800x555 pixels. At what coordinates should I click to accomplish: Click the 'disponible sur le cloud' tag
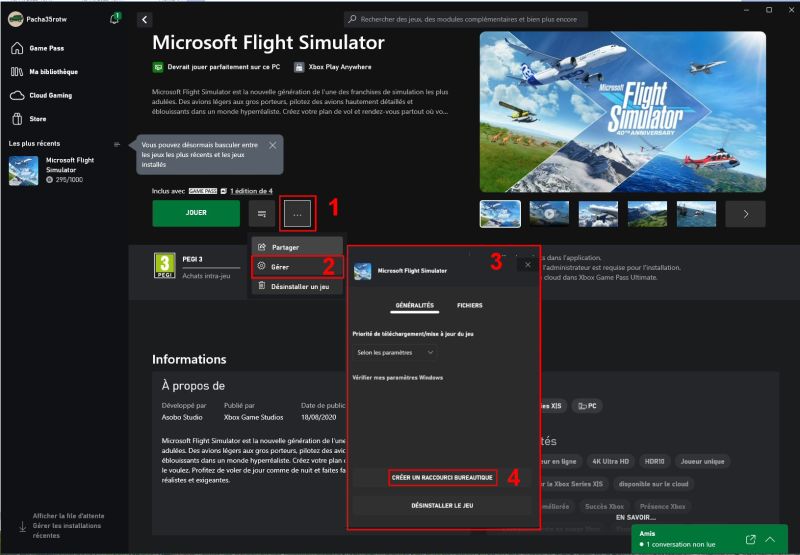coord(653,484)
